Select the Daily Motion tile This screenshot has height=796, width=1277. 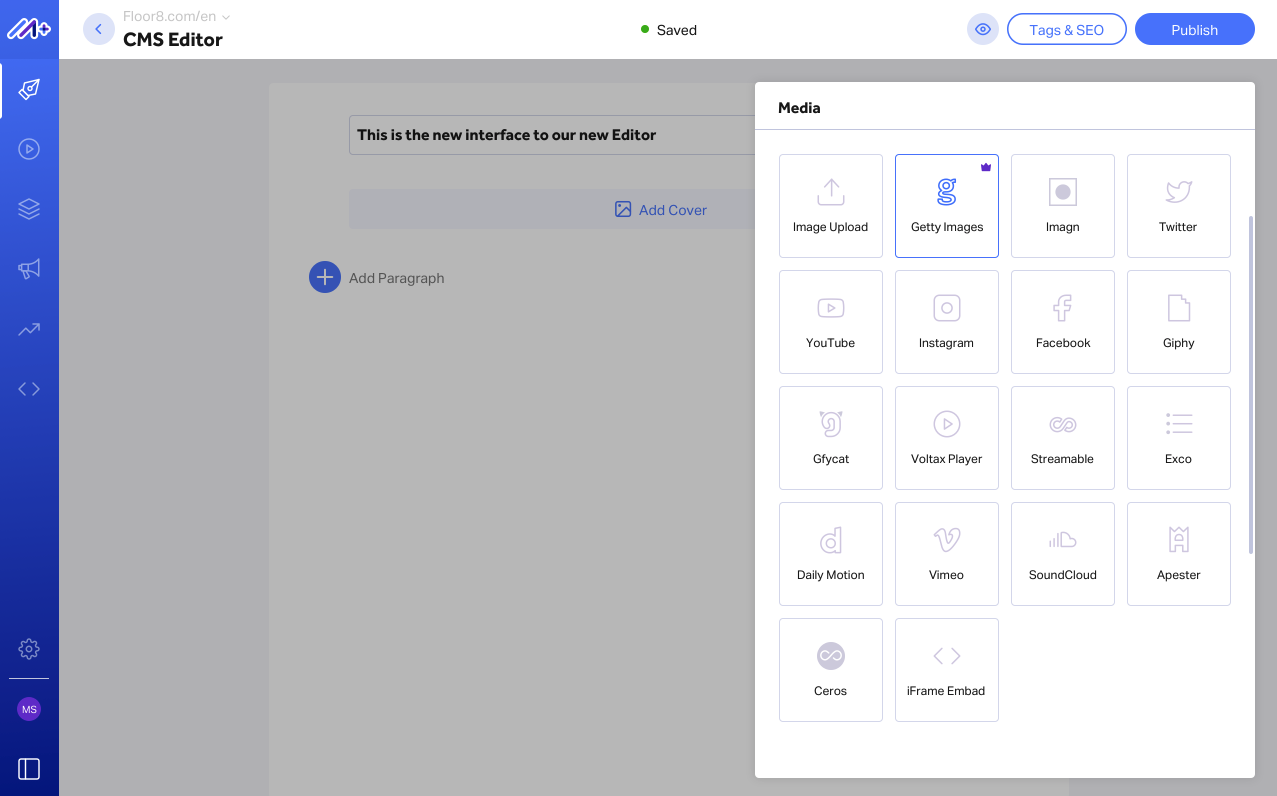tap(830, 554)
